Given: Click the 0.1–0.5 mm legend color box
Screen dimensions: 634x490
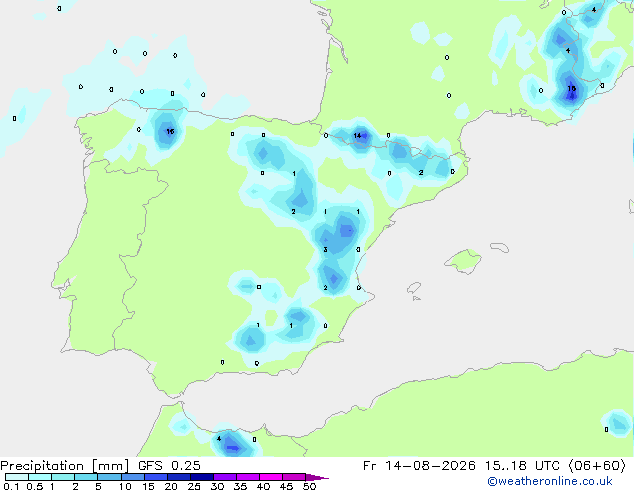Looking at the screenshot, I should 17,477.
